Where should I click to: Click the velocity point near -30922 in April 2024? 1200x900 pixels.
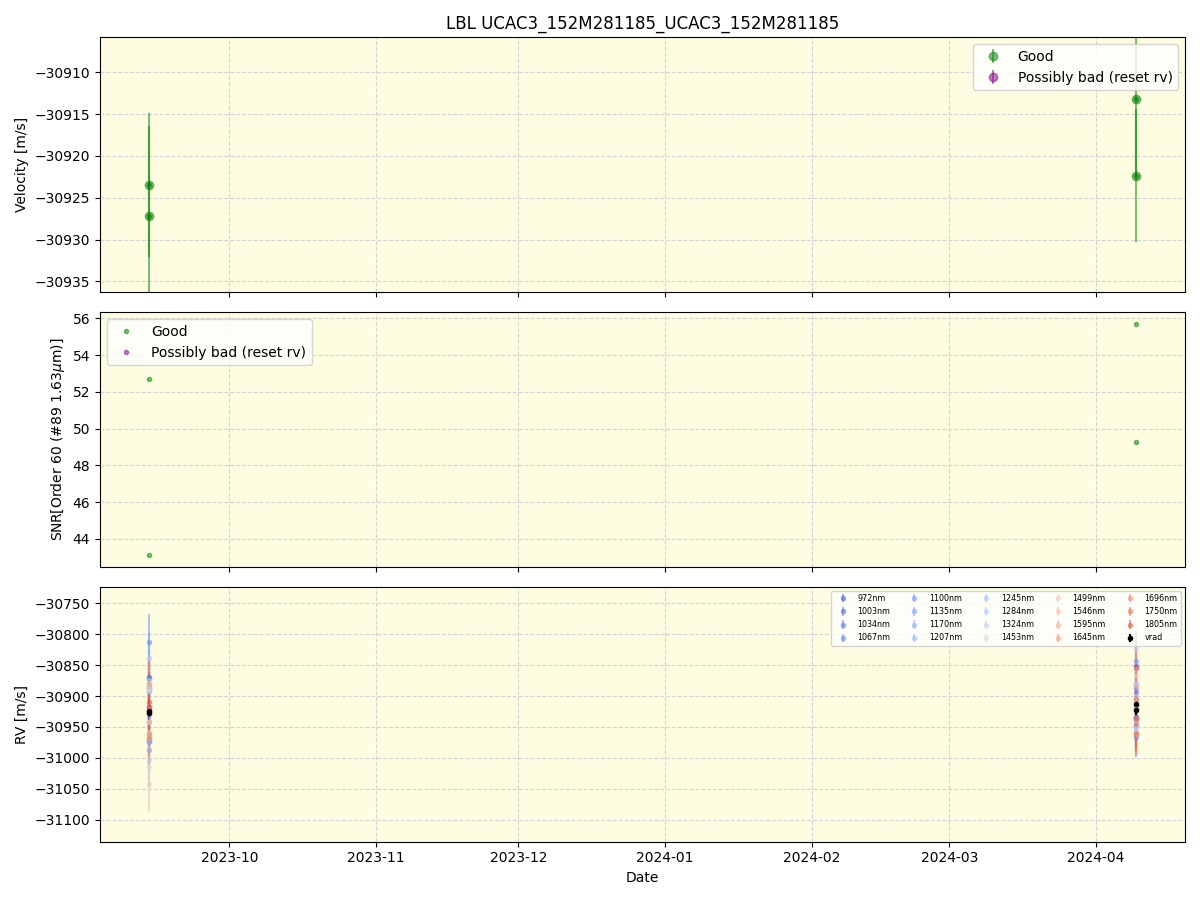click(1136, 176)
